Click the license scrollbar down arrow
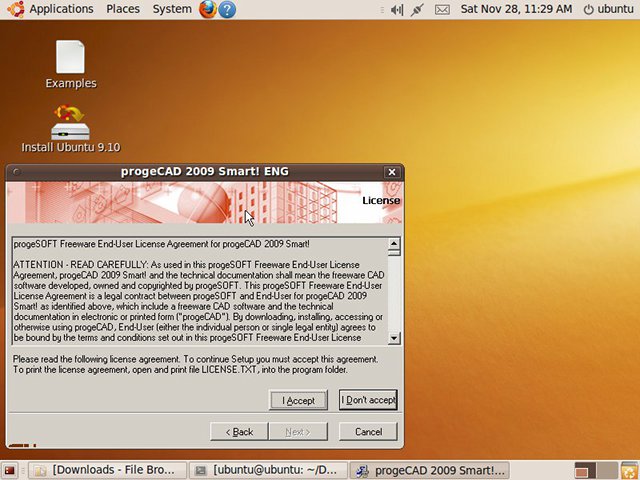The image size is (640, 480). [x=394, y=338]
